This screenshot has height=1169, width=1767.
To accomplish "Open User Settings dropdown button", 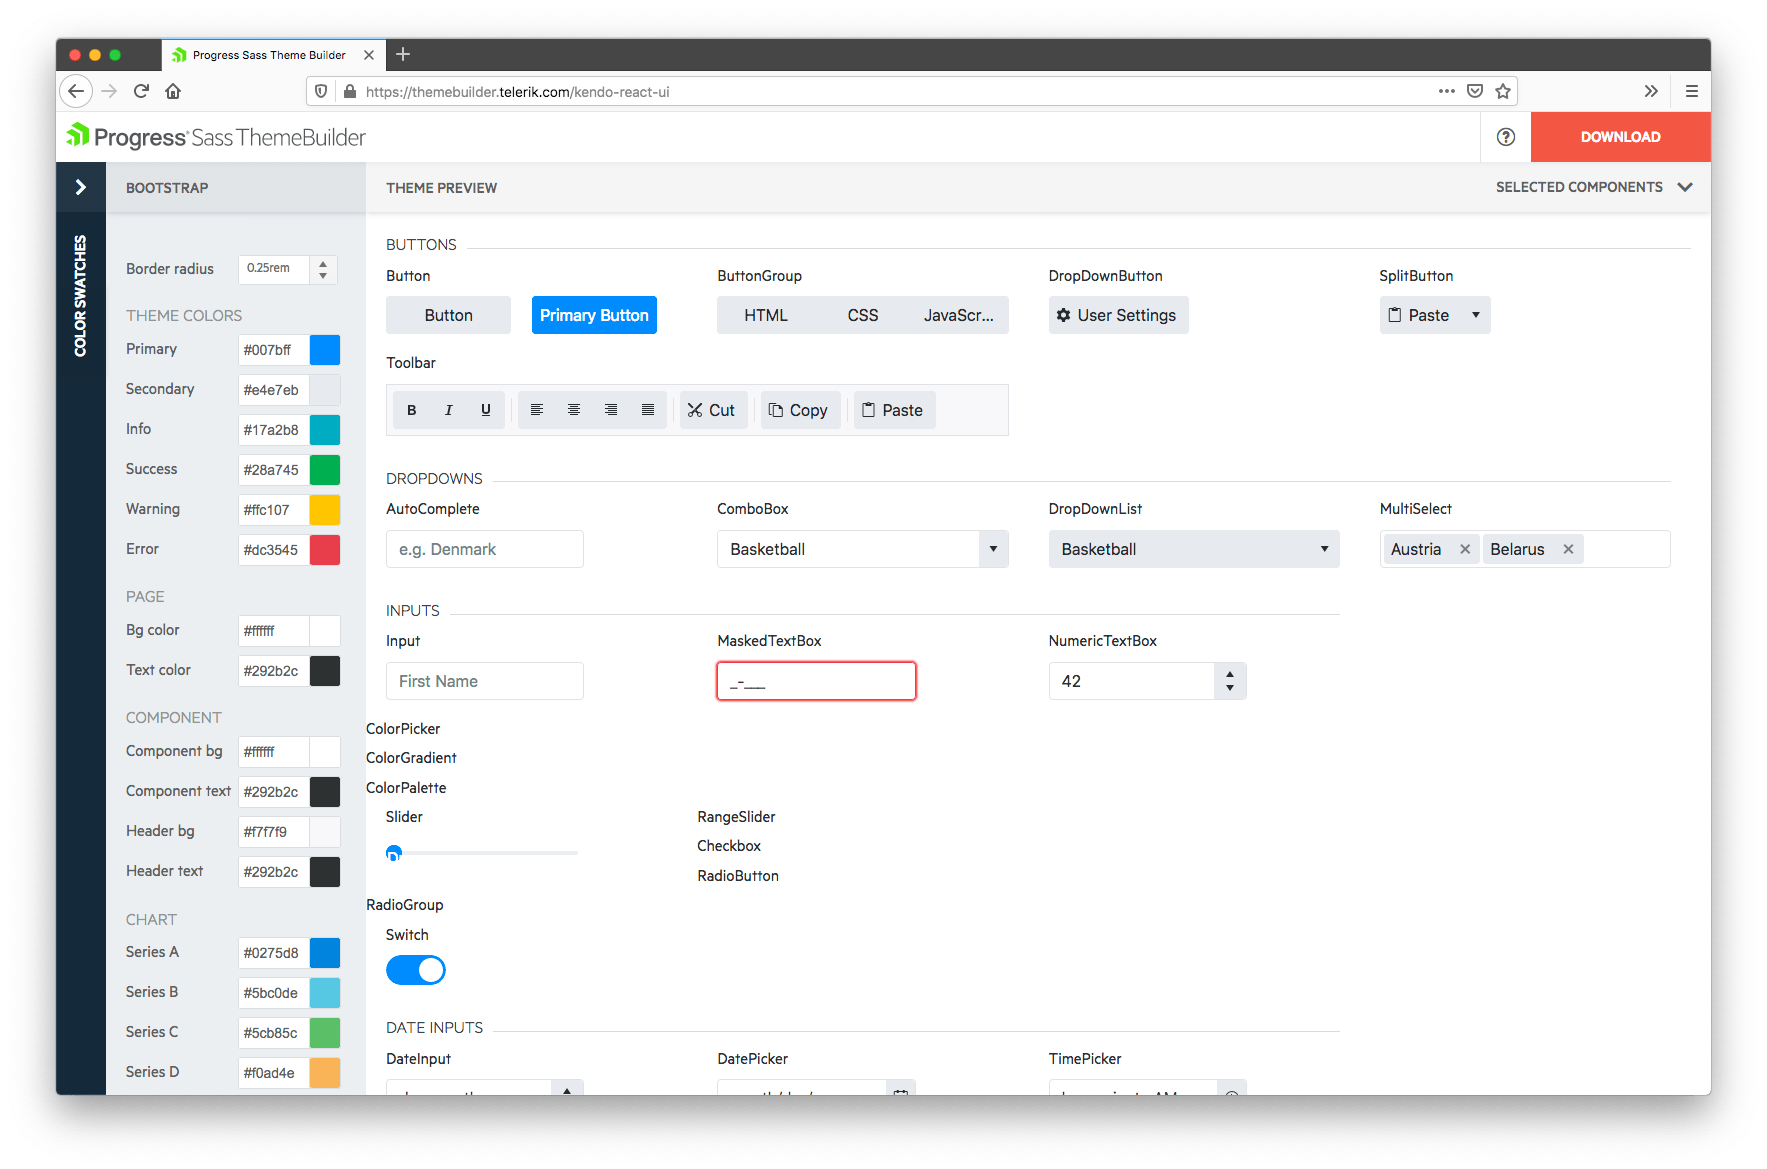I will pos(1118,315).
